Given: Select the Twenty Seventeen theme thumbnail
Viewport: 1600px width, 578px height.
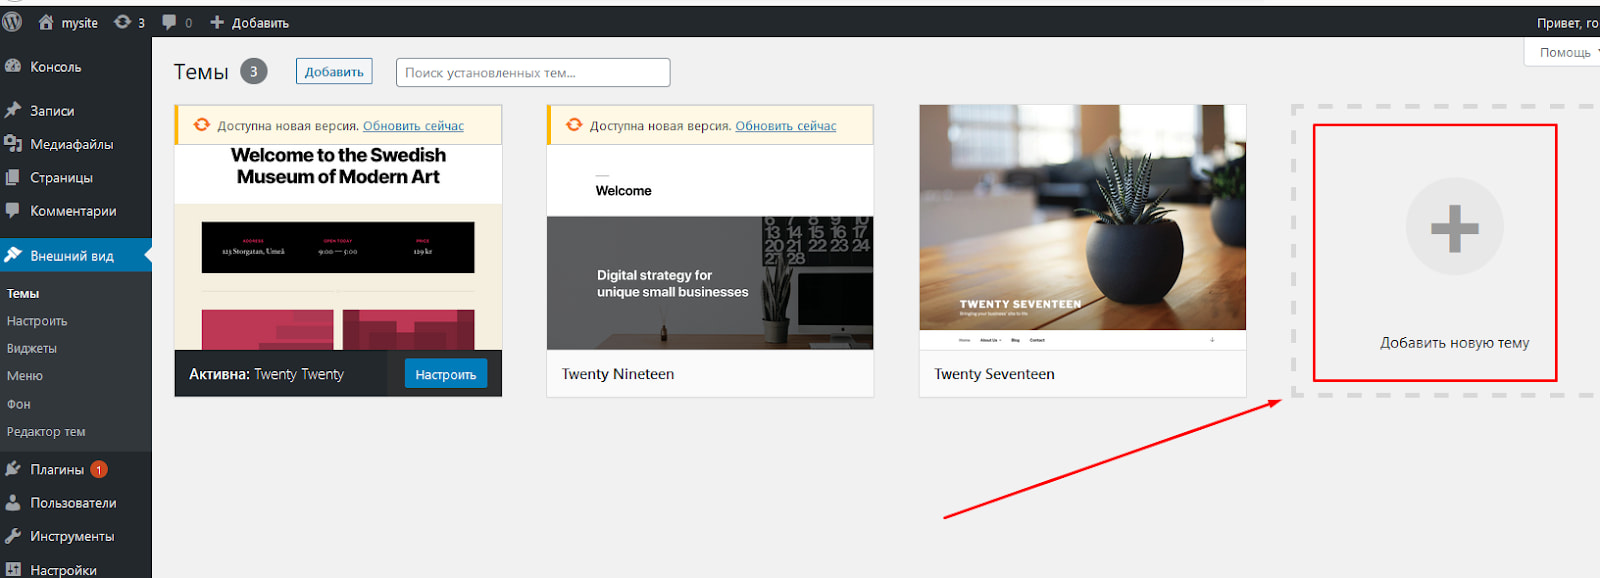Looking at the screenshot, I should tap(1082, 227).
